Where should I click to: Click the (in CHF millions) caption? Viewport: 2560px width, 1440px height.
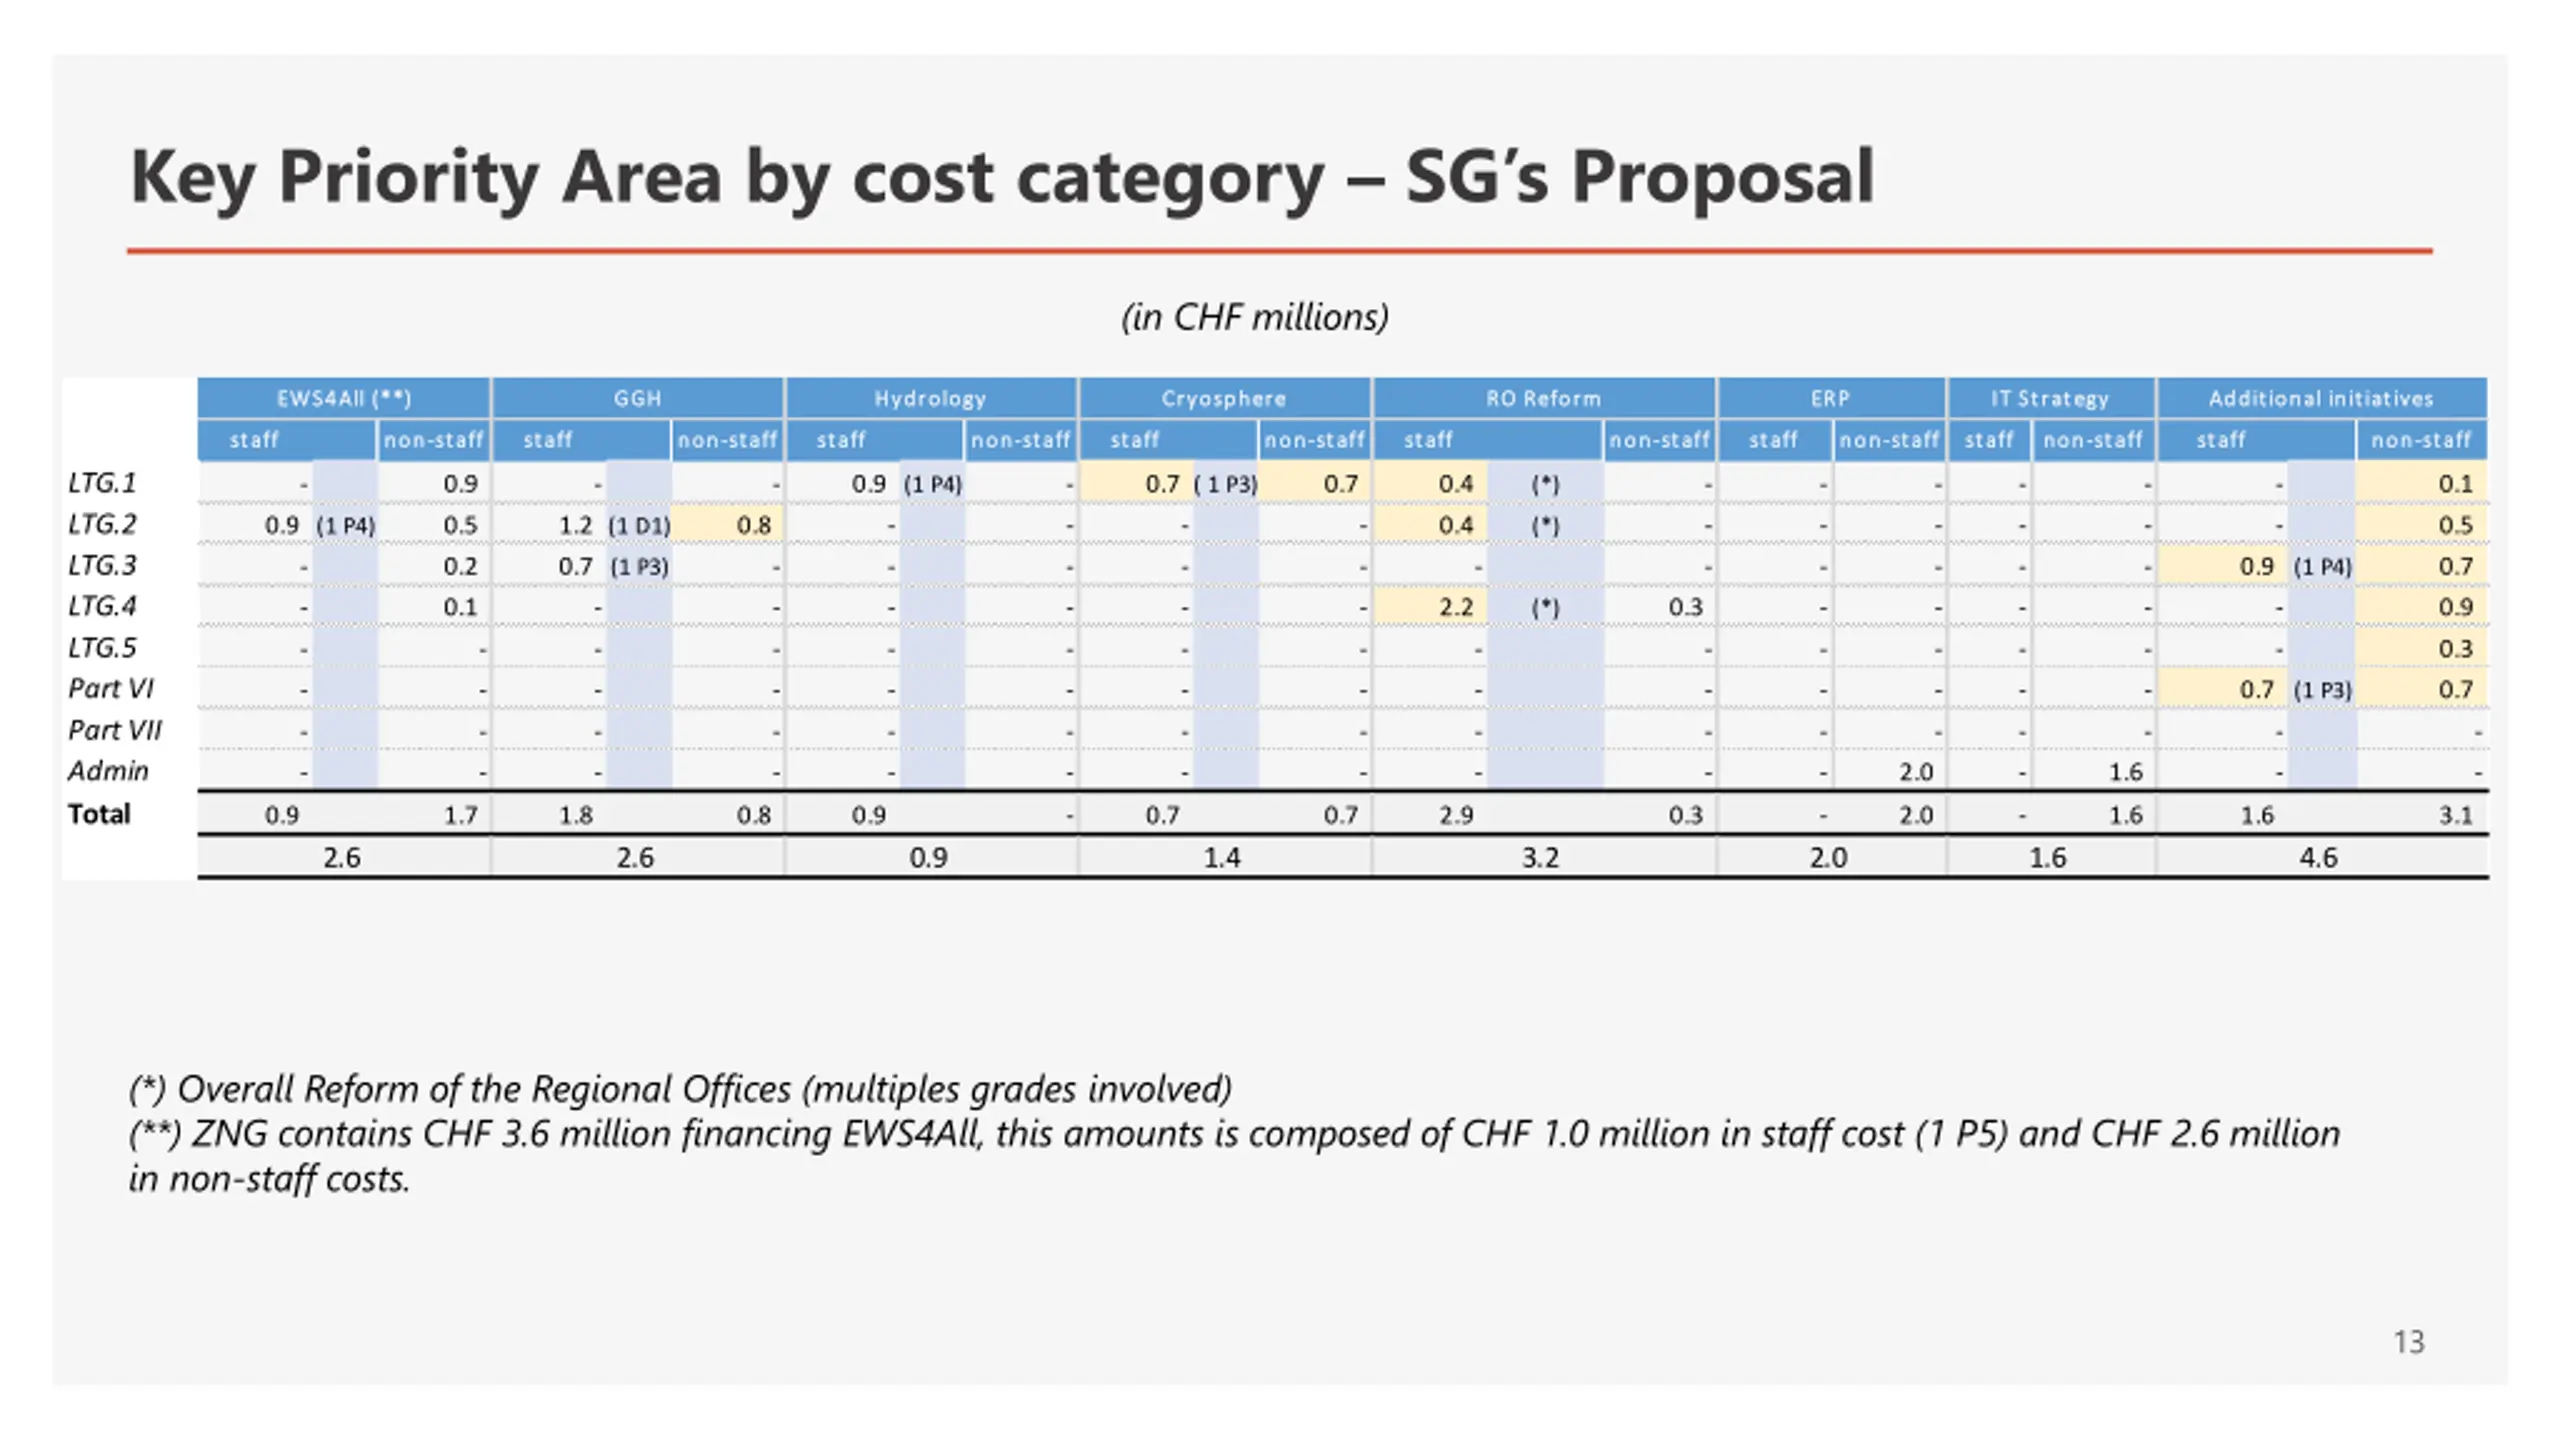coord(1255,317)
